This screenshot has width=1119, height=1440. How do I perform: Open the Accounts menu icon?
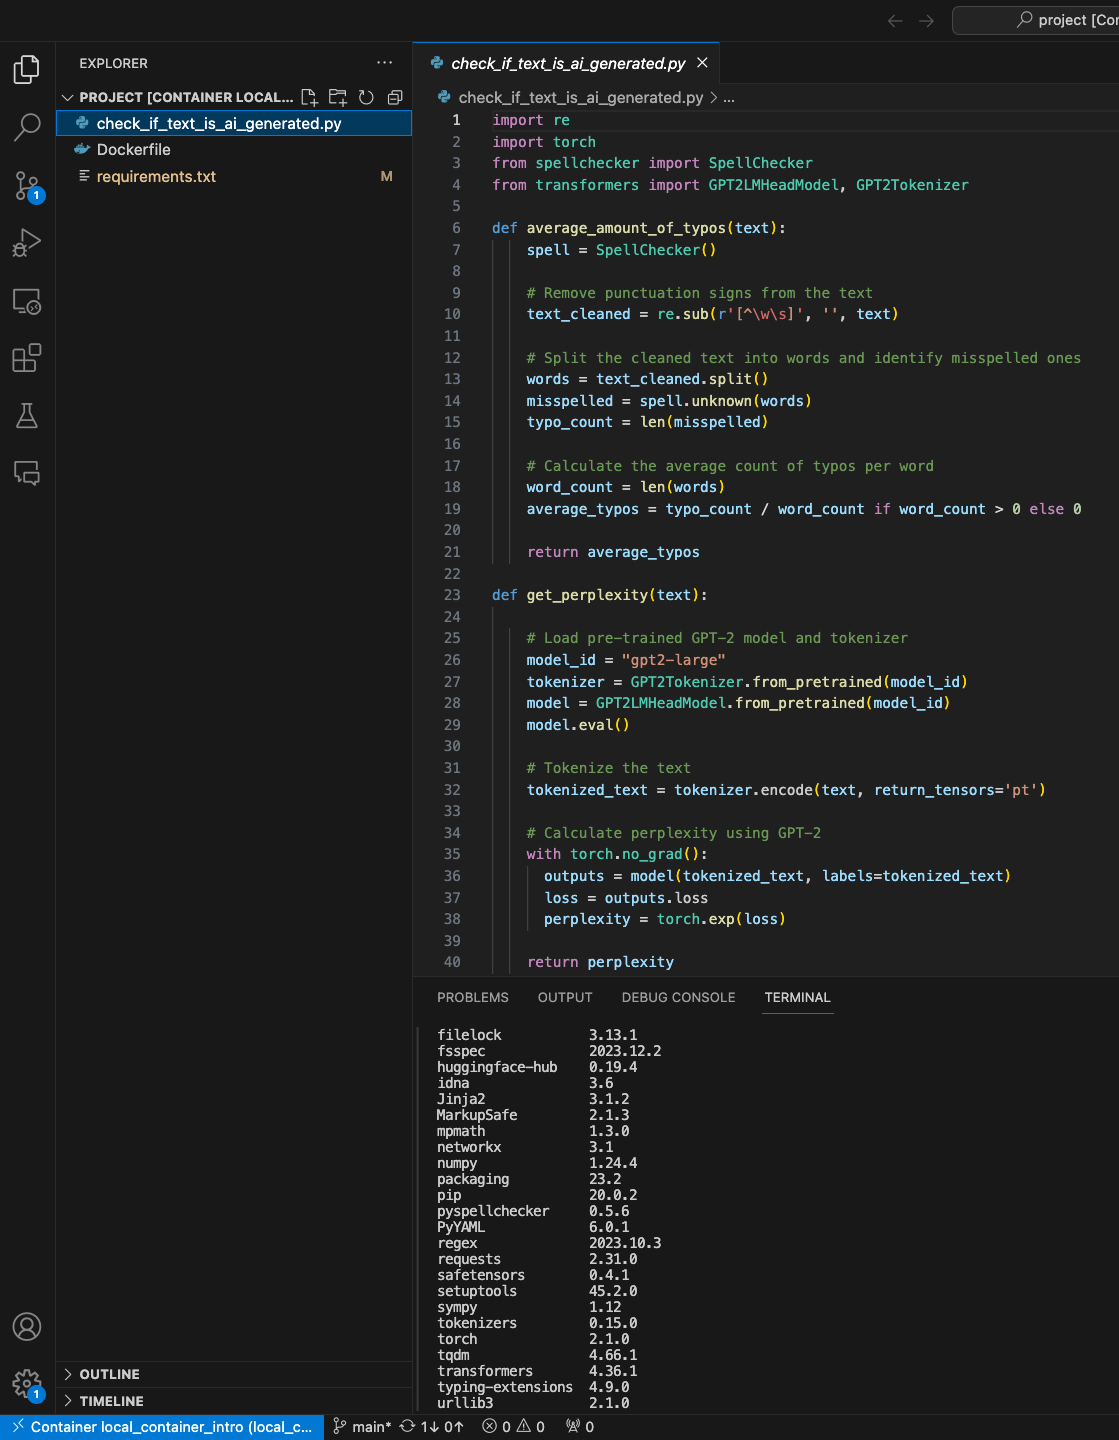[x=27, y=1327]
